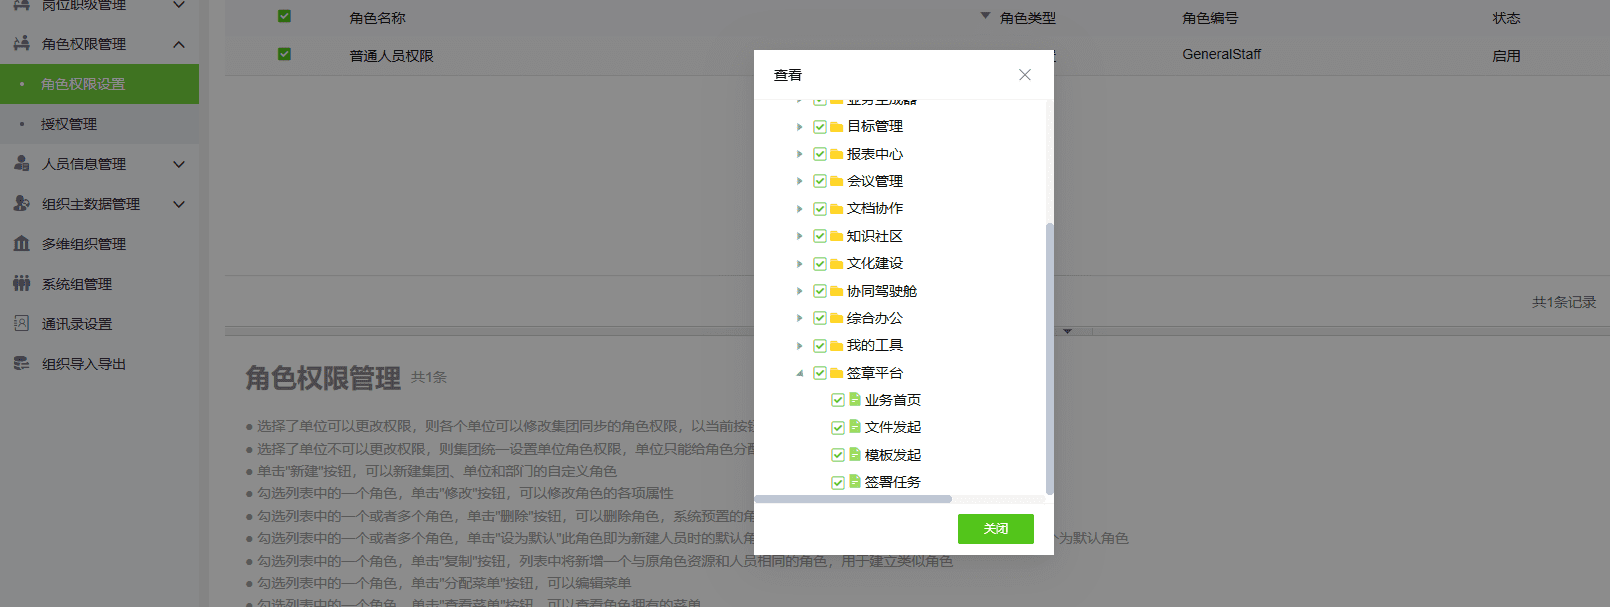Click 状态 column header

[x=1506, y=18]
